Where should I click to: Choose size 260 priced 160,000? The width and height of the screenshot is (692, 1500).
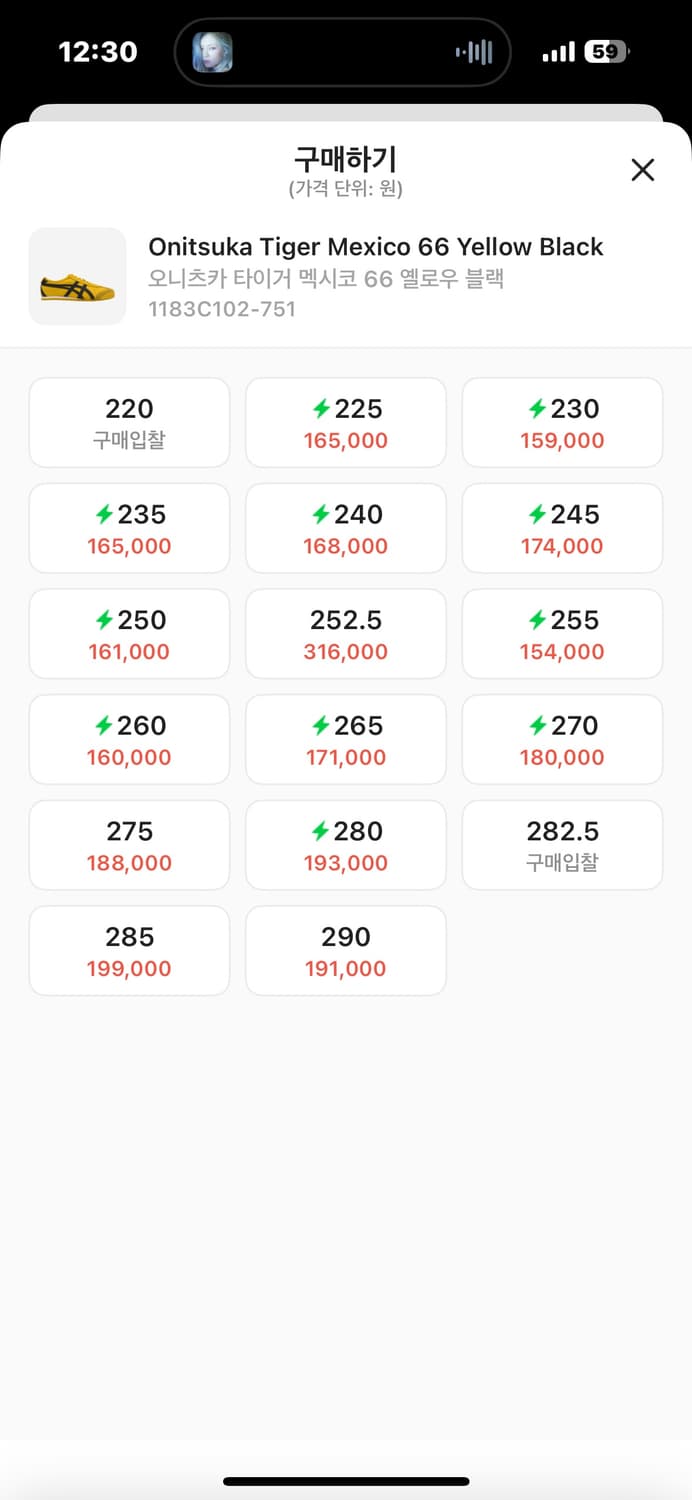point(129,740)
